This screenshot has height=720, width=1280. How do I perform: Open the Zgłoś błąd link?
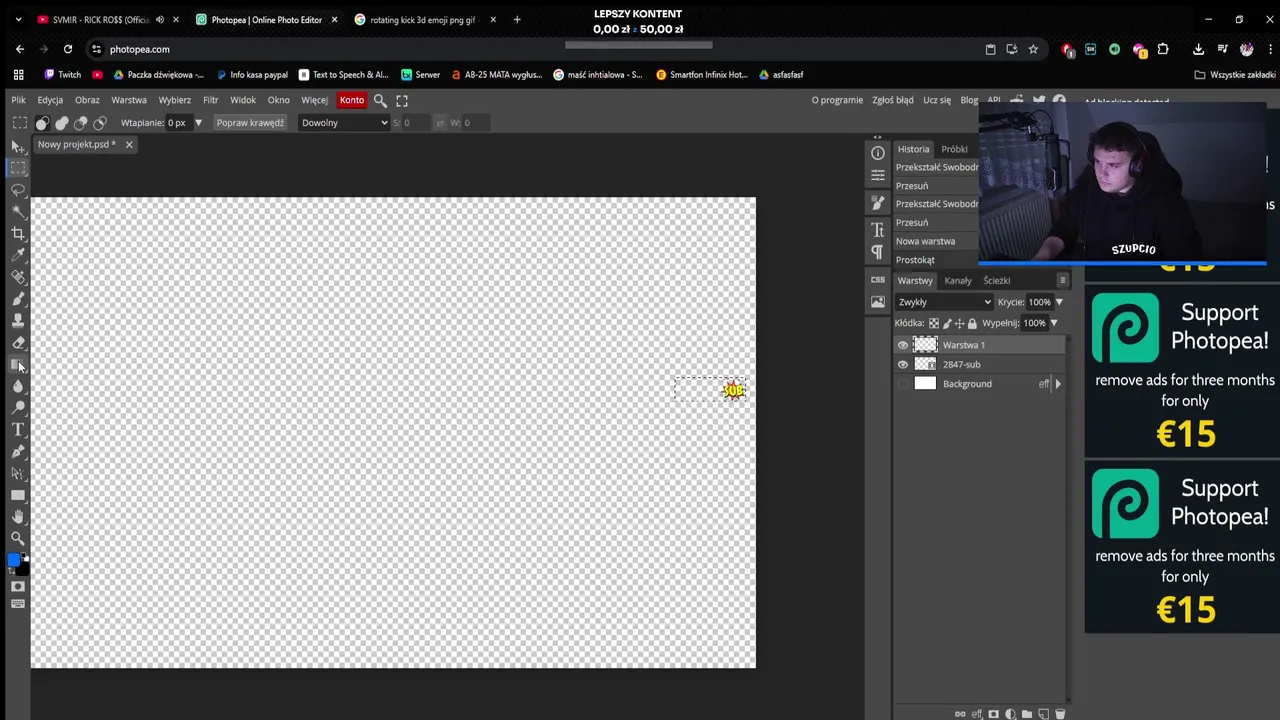click(x=892, y=100)
